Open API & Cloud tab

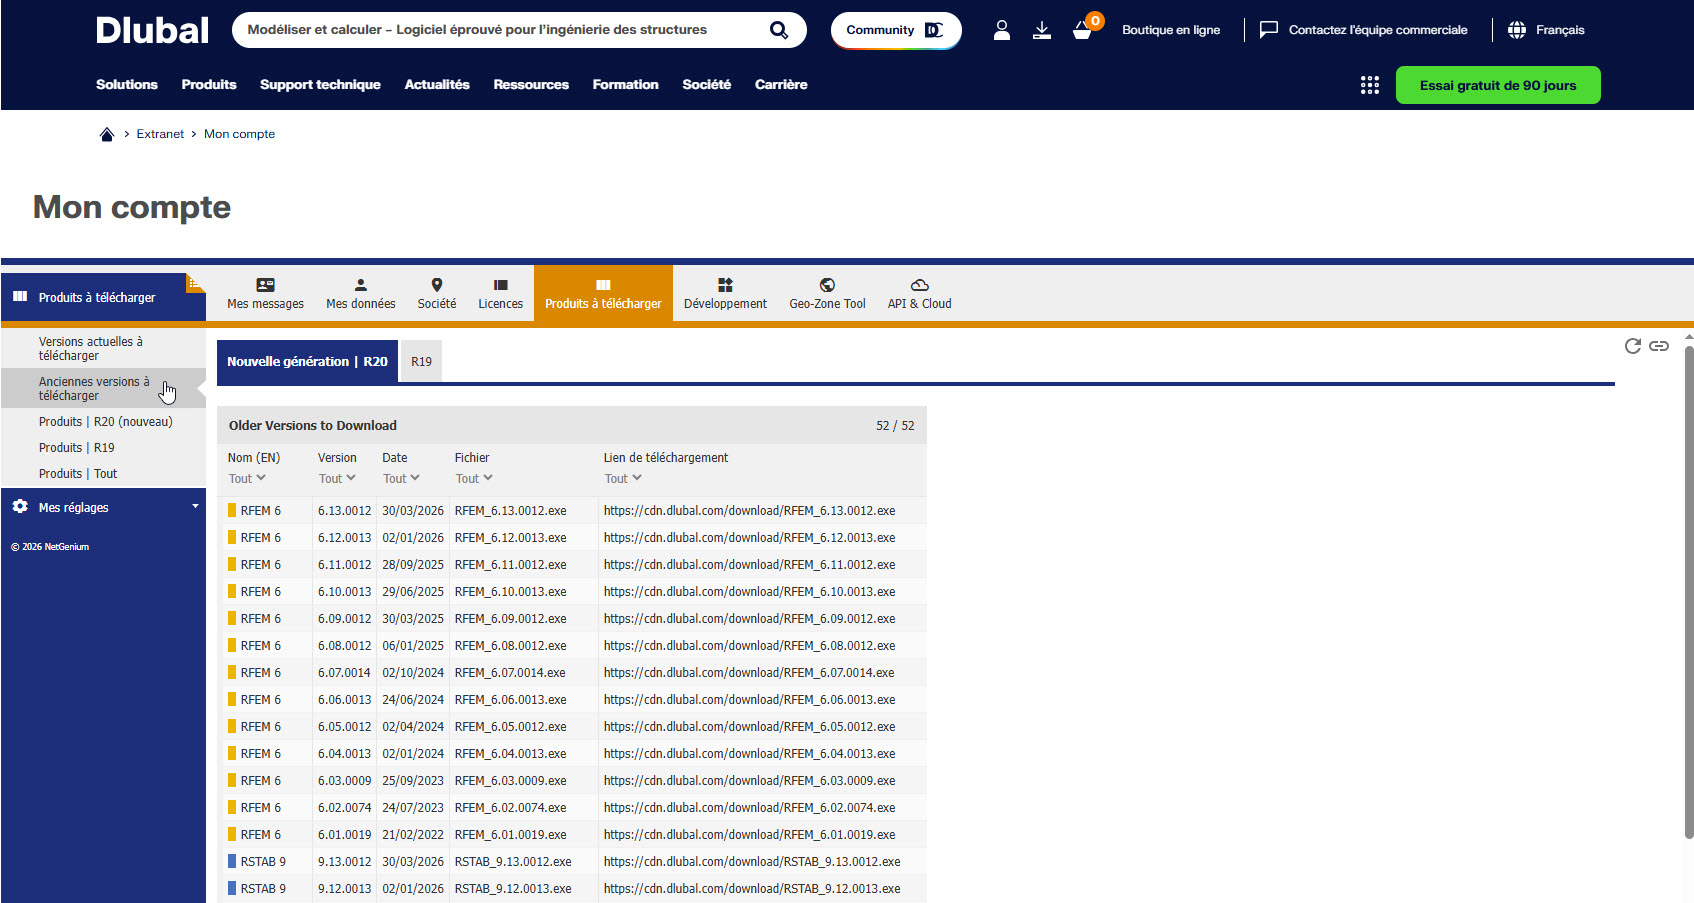coord(920,294)
